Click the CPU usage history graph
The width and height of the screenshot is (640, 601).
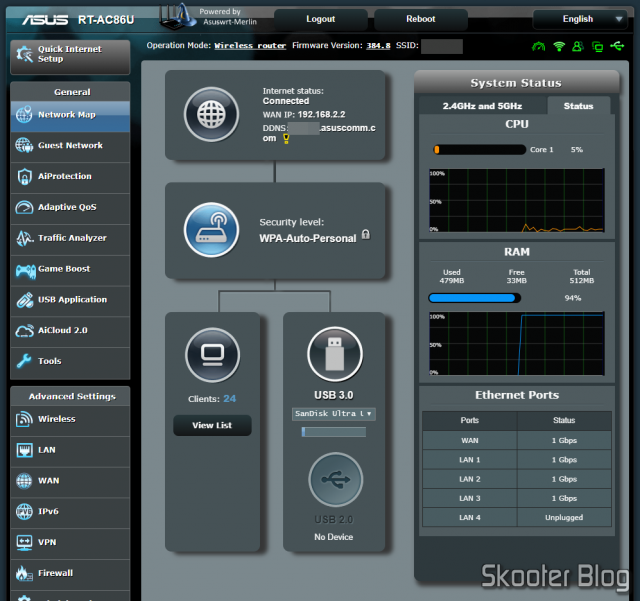click(x=516, y=200)
